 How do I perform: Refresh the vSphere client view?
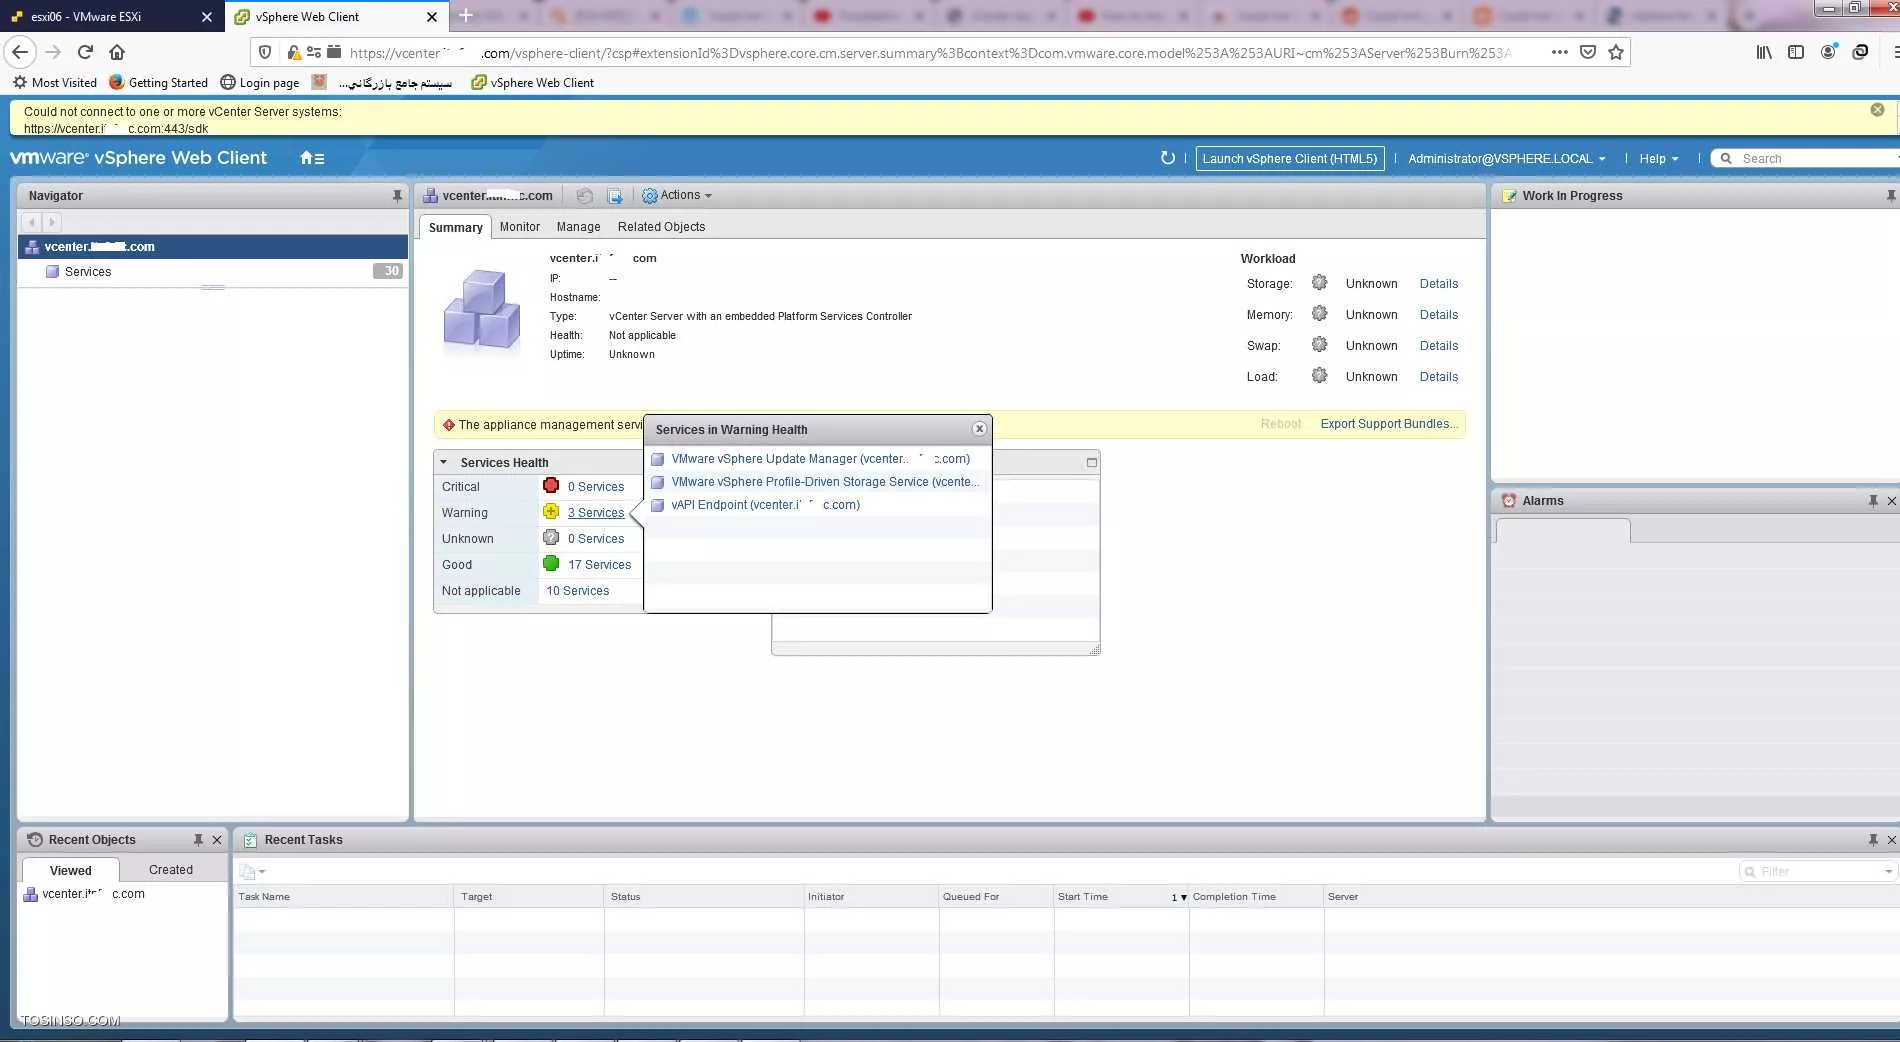point(1167,158)
